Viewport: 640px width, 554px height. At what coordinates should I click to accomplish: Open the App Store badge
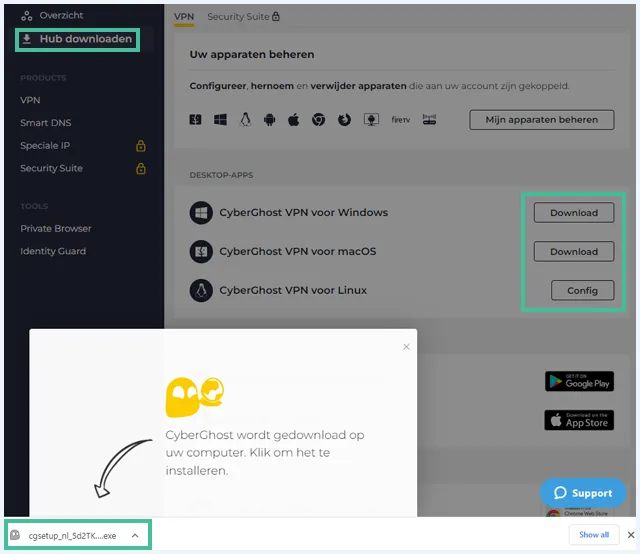pyautogui.click(x=579, y=420)
